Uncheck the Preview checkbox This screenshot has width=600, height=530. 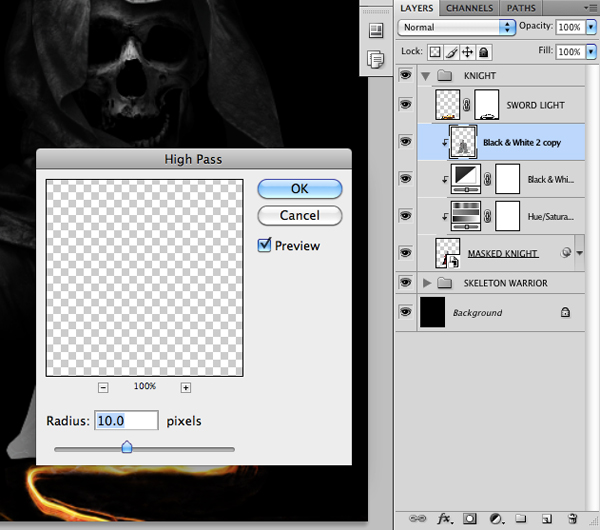(x=265, y=245)
